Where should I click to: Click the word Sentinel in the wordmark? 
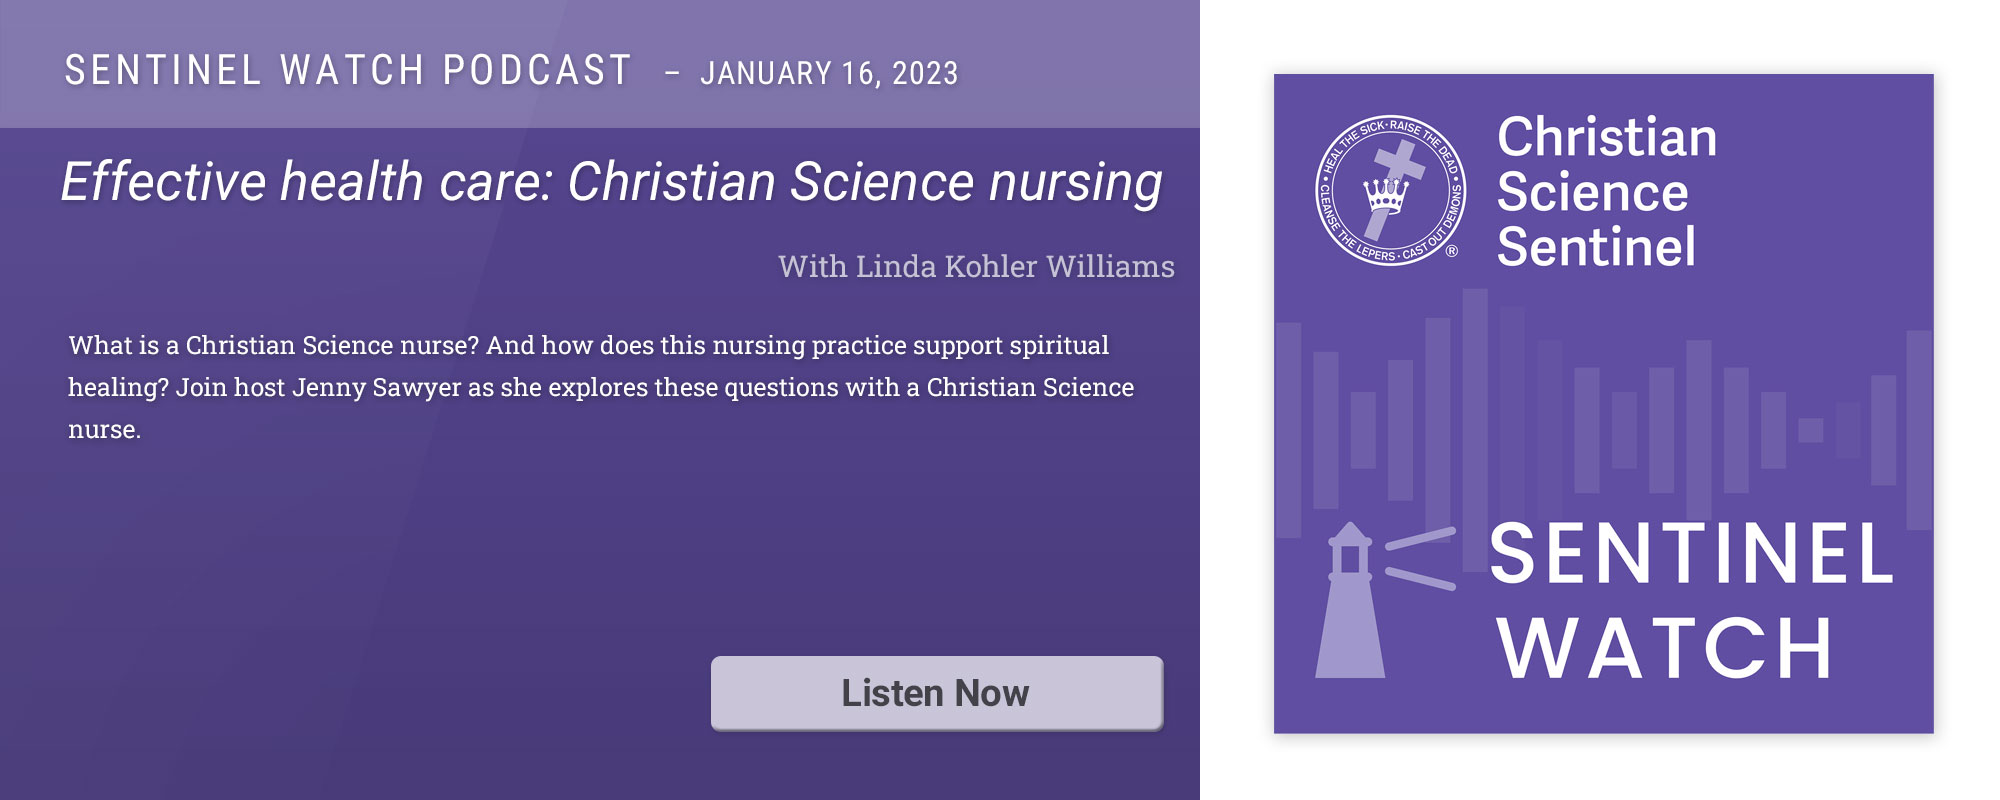click(x=1596, y=247)
